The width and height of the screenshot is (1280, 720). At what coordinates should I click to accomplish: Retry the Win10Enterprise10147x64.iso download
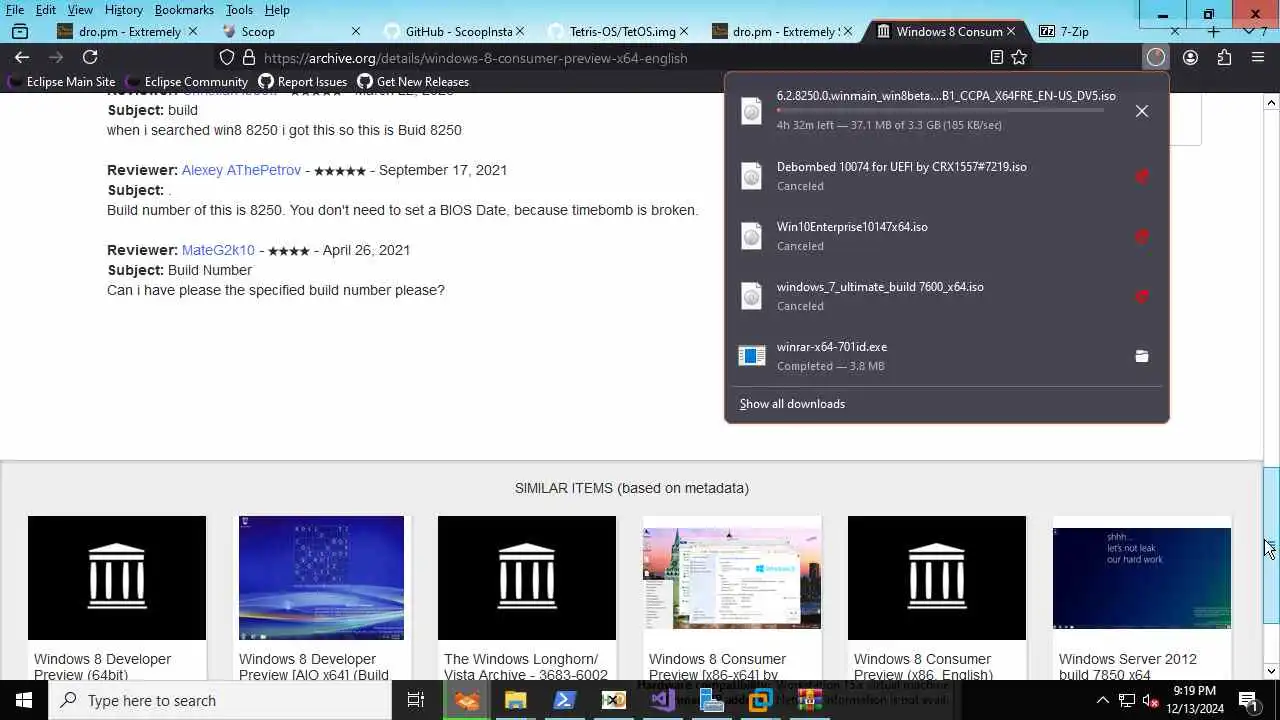tap(1142, 236)
